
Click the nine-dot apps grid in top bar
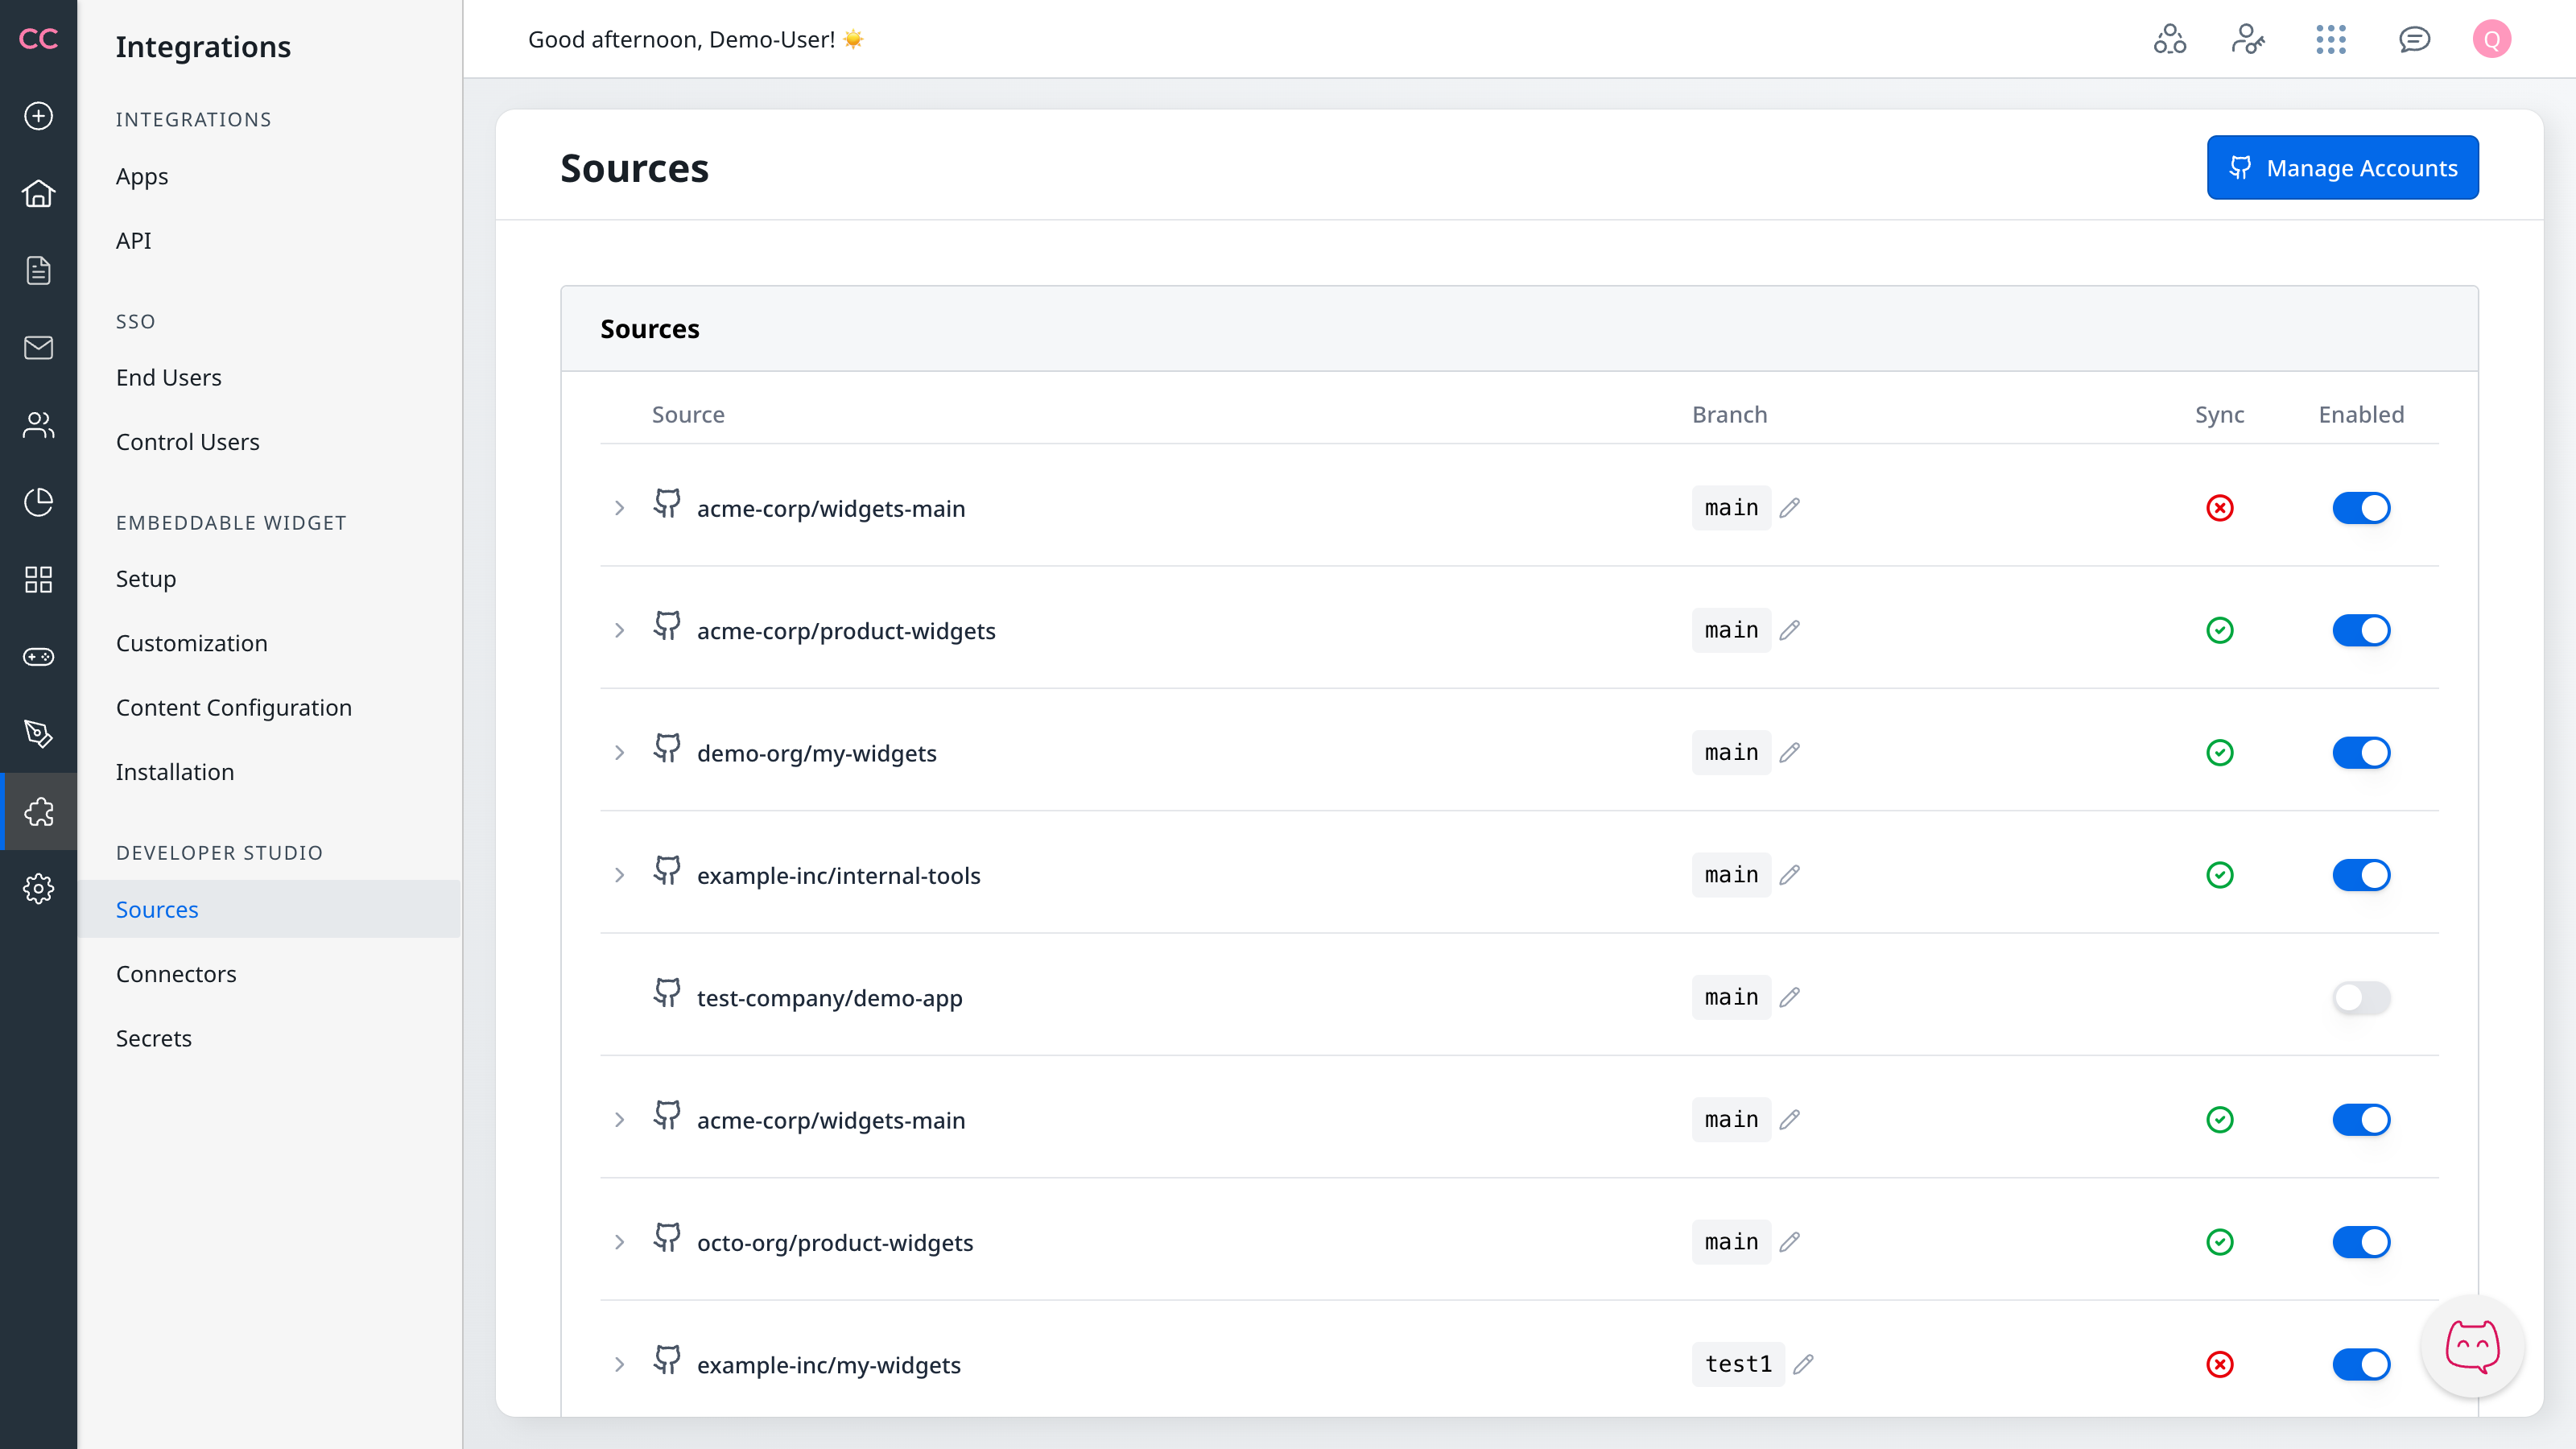(2331, 40)
